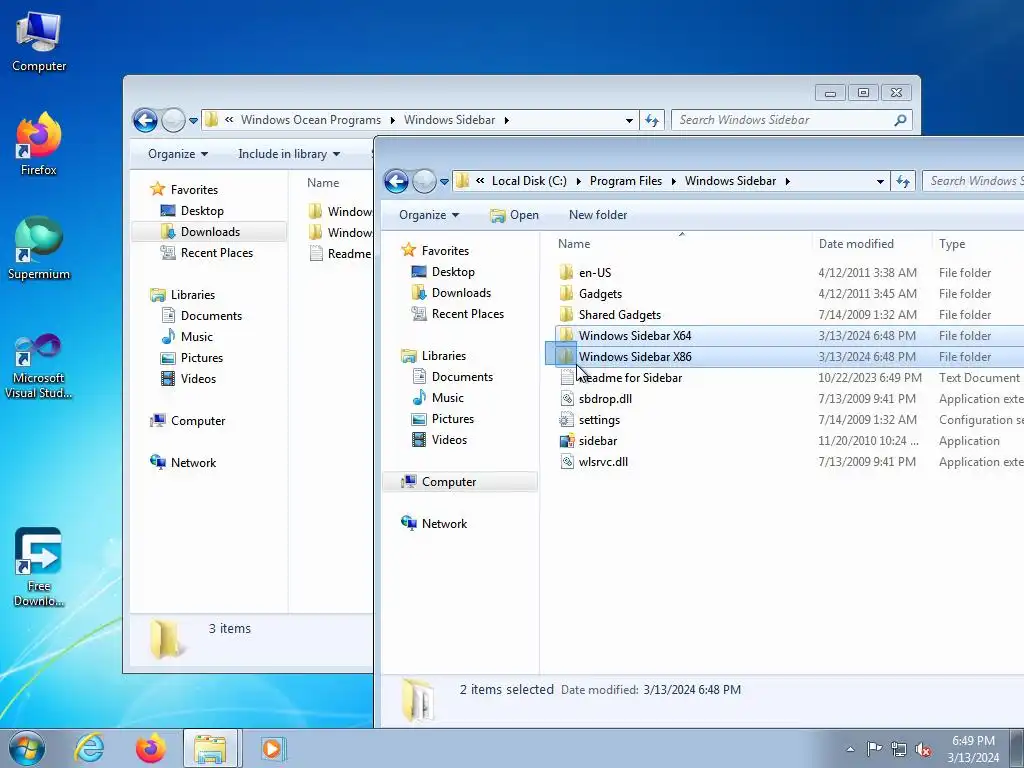Select sbdrop.dll file

pos(605,399)
